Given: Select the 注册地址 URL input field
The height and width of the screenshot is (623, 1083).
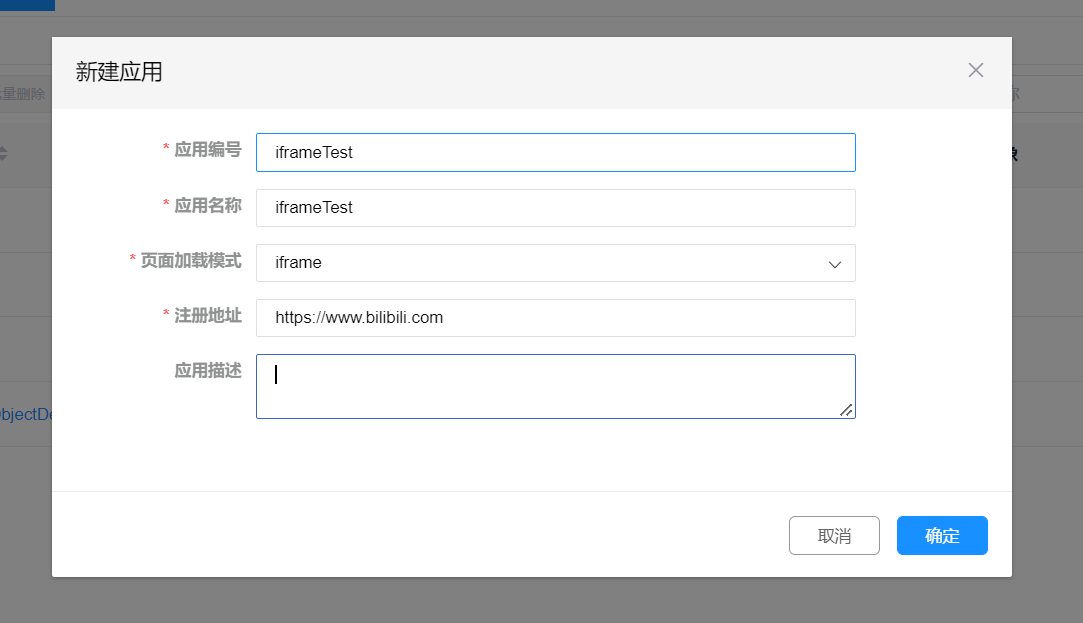Looking at the screenshot, I should (x=555, y=318).
